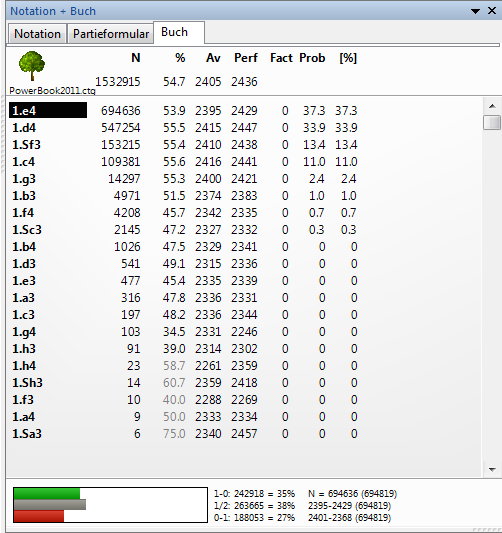Open the Partieformular tab

click(111, 34)
